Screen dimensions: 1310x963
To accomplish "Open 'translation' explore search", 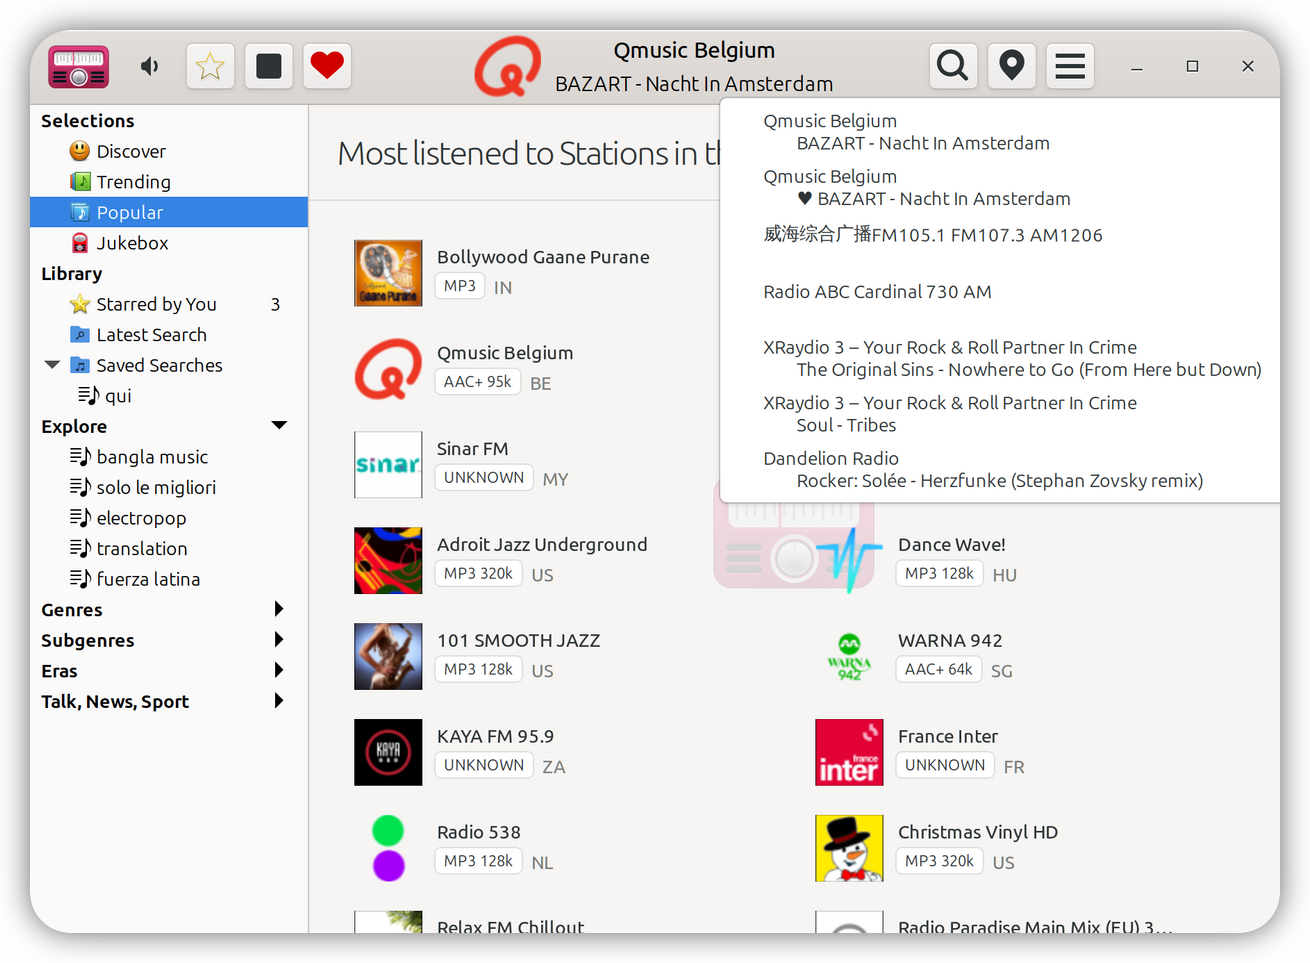I will point(142,549).
